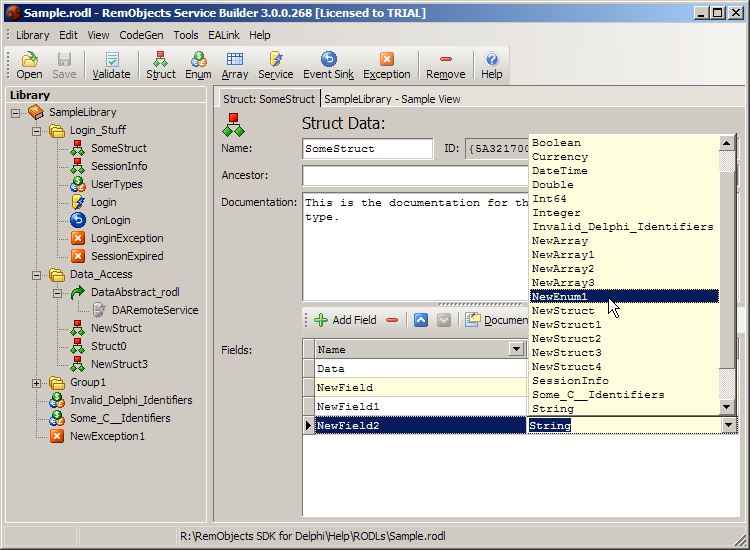This screenshot has width=750, height=550.
Task: Open the Name column header dropdown
Action: click(516, 349)
